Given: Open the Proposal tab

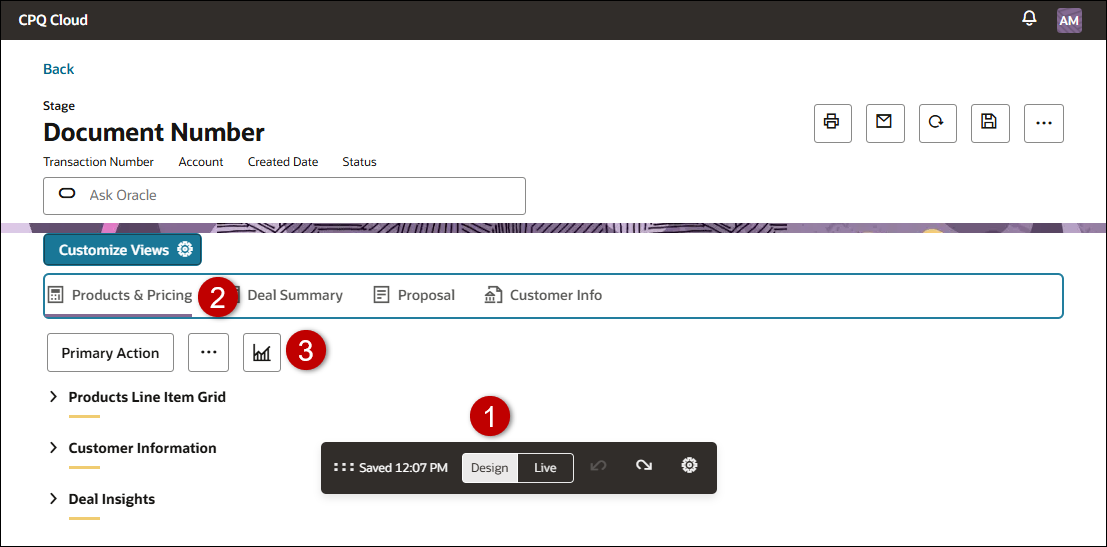Looking at the screenshot, I should click(414, 295).
